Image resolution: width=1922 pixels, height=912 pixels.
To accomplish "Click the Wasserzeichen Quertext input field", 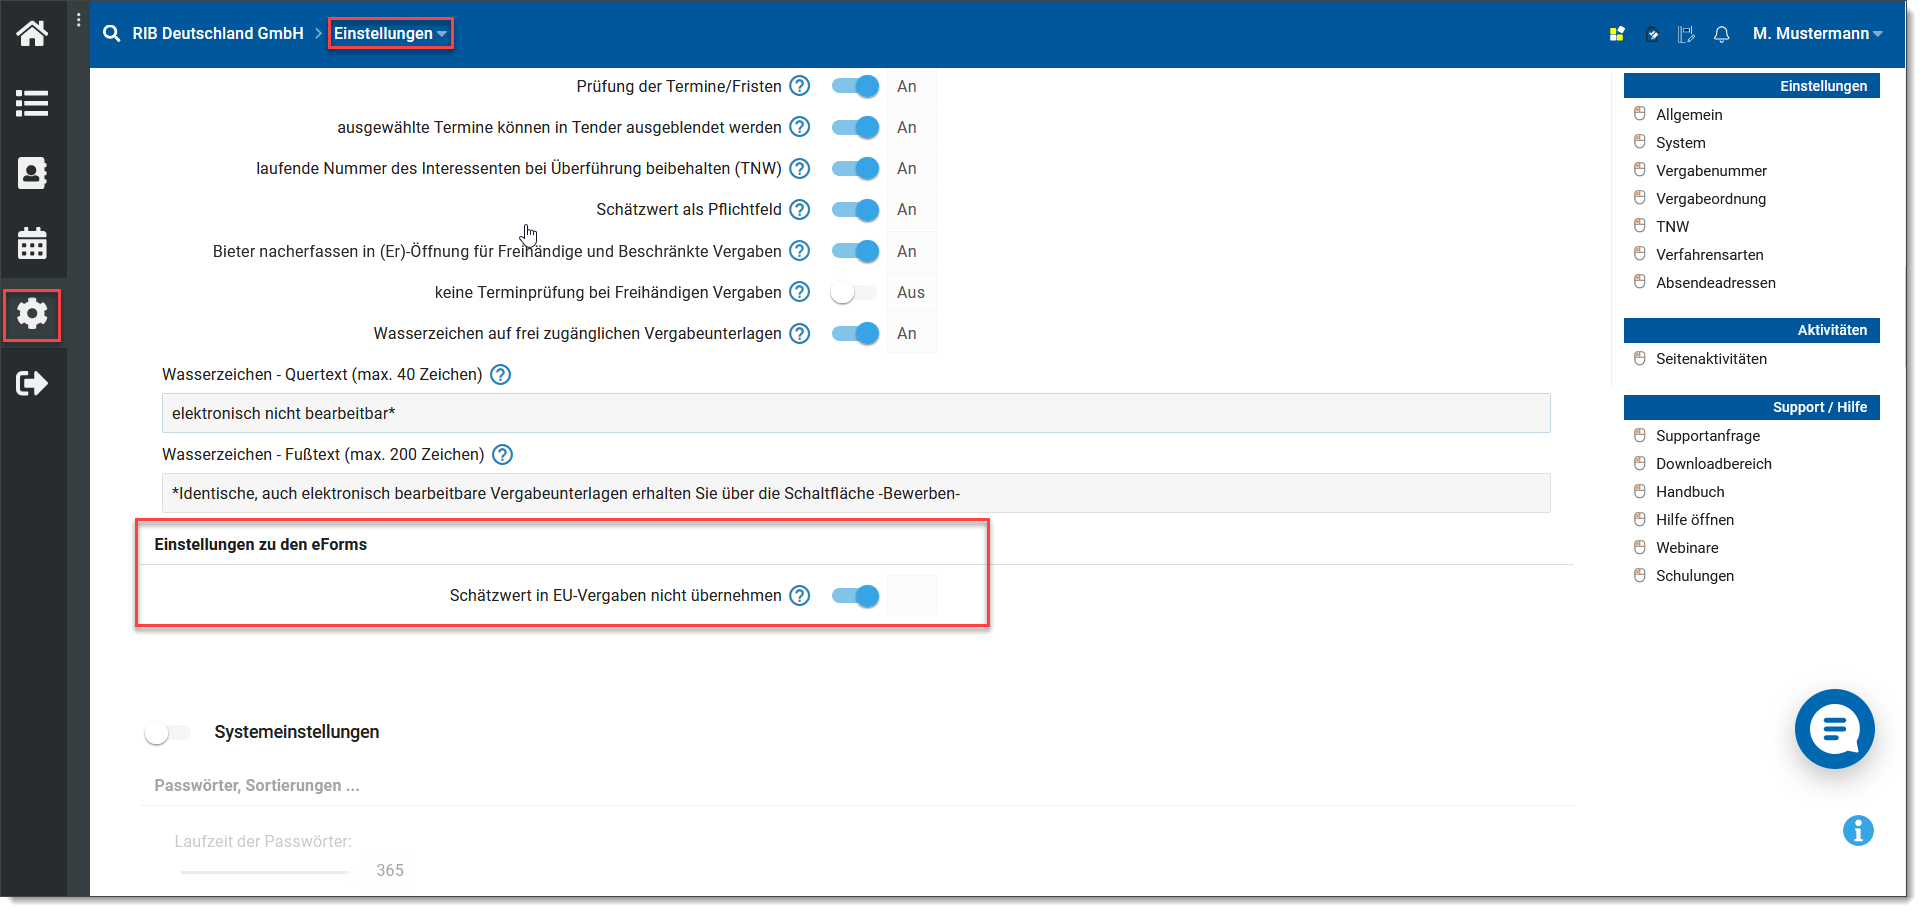I will coord(856,413).
